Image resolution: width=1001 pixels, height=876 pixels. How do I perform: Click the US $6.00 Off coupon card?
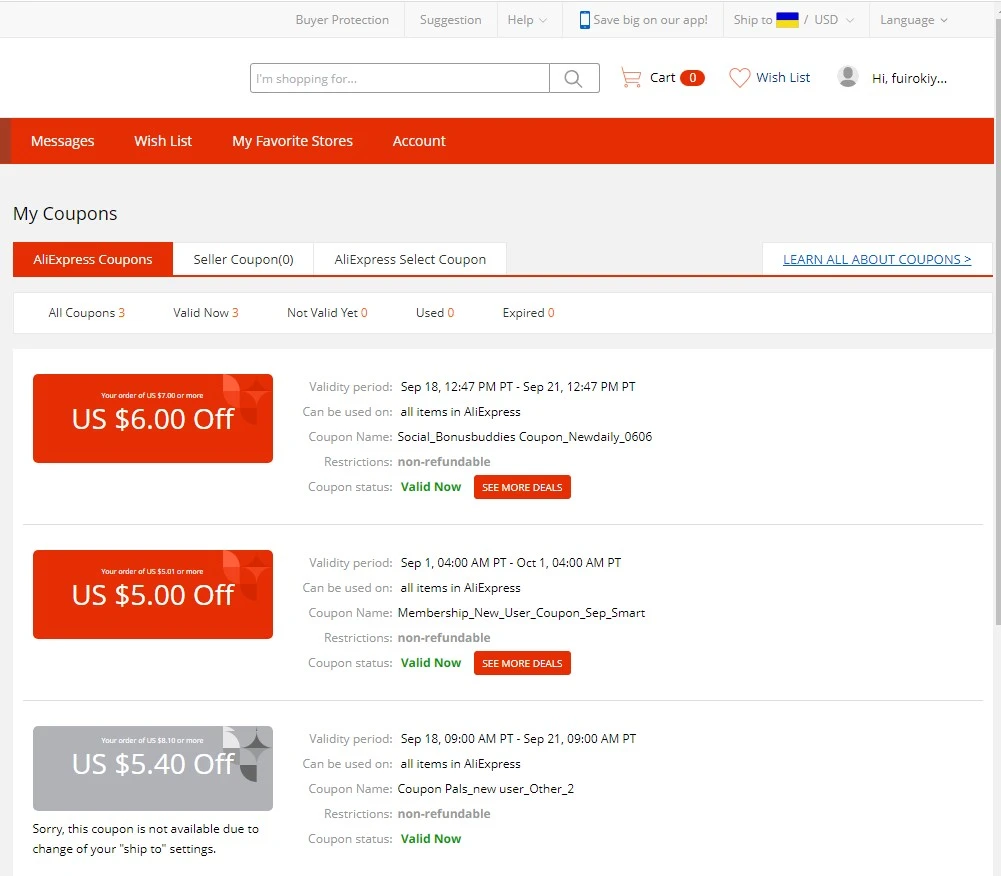click(153, 418)
